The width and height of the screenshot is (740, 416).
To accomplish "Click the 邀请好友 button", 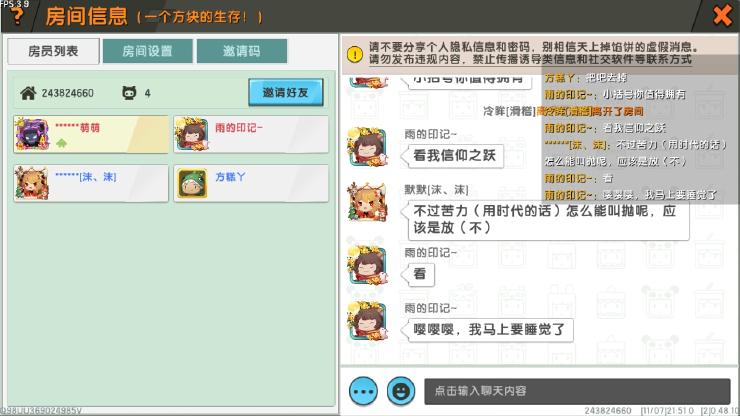I will click(286, 92).
